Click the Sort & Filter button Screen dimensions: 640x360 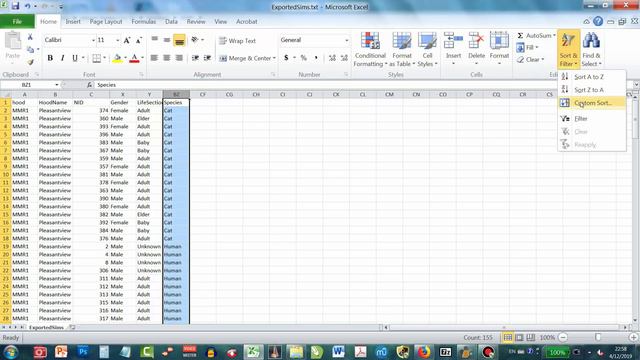[x=569, y=49]
